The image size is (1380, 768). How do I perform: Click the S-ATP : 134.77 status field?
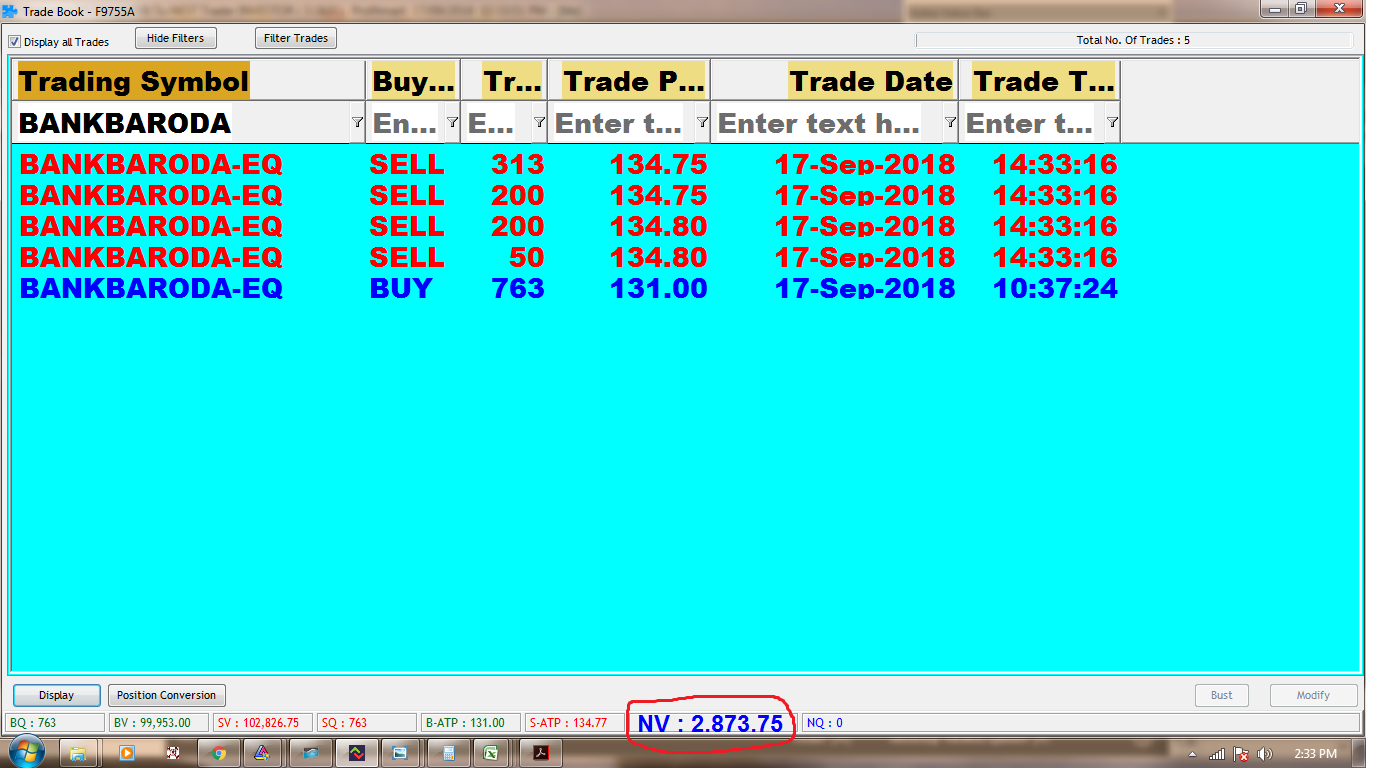point(575,722)
